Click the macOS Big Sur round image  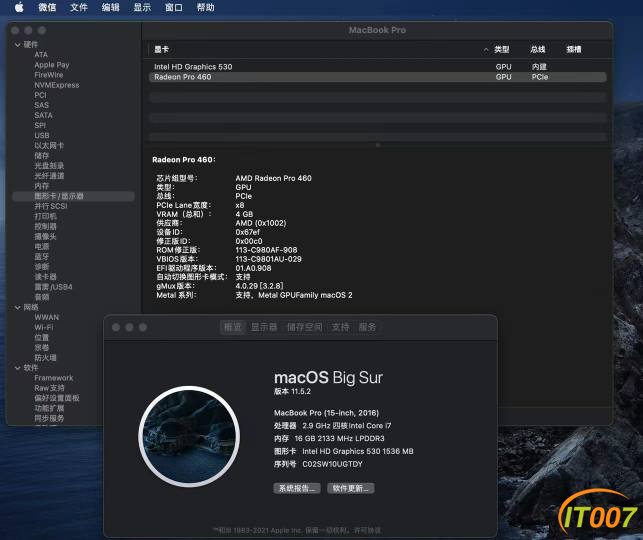pyautogui.click(x=189, y=437)
